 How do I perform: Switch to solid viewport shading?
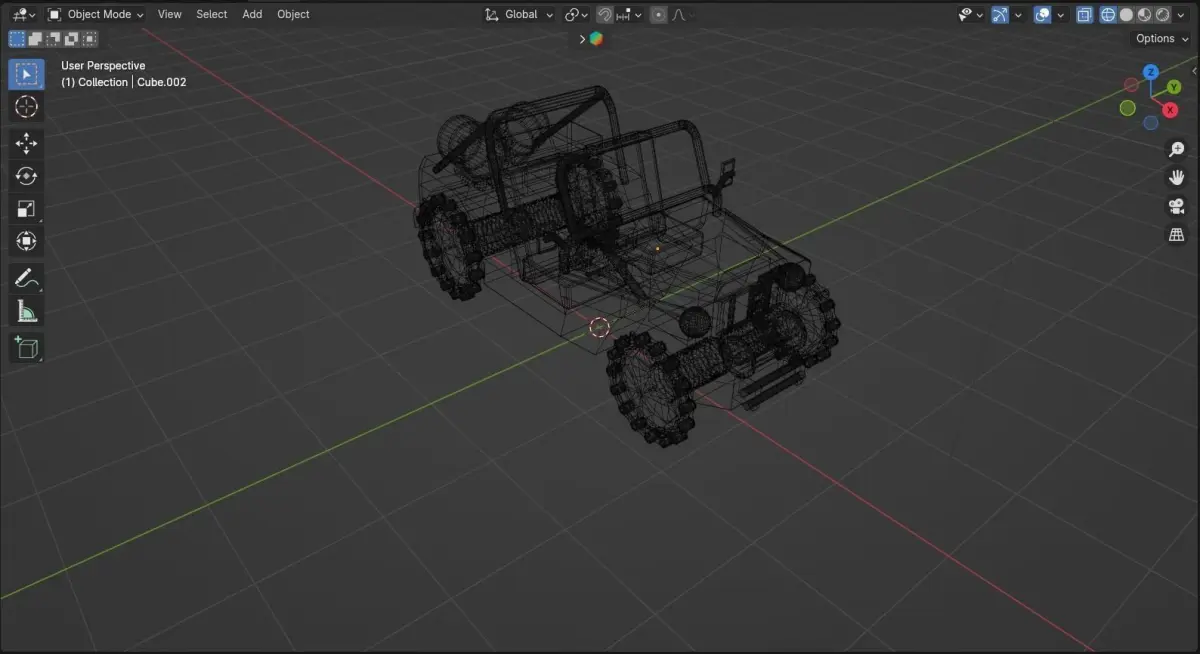(1126, 15)
